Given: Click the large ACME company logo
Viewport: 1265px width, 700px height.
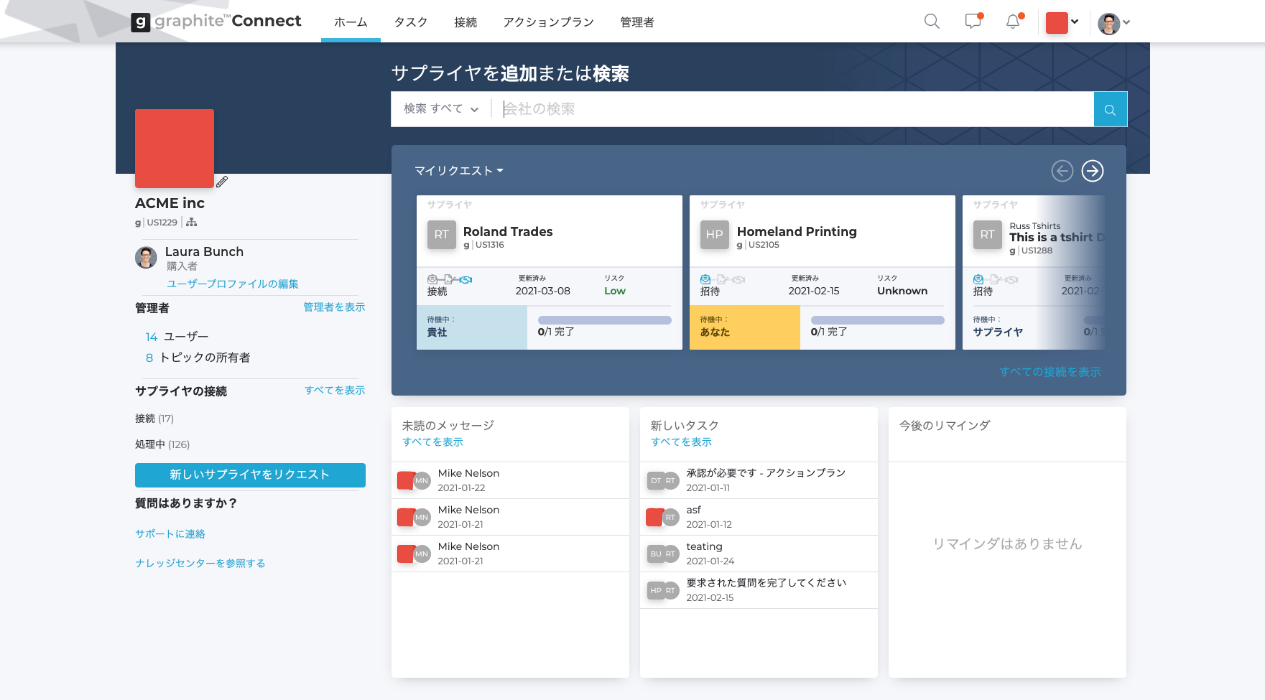Looking at the screenshot, I should 174,148.
